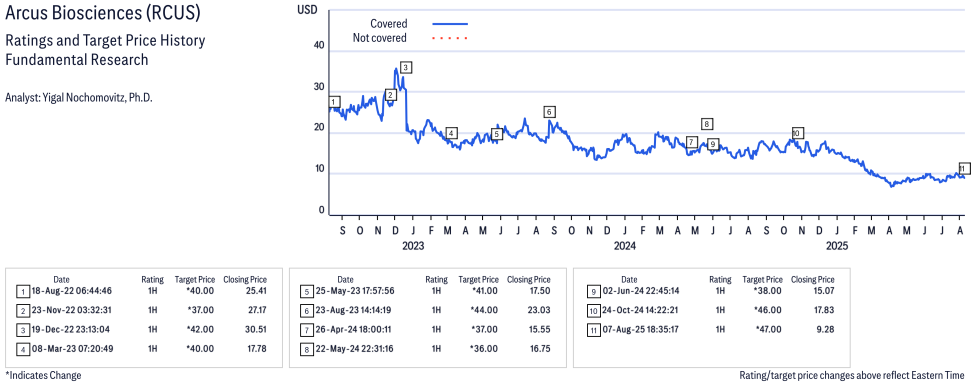
Task: Select chart marker 4 on the price line
Action: pos(451,133)
